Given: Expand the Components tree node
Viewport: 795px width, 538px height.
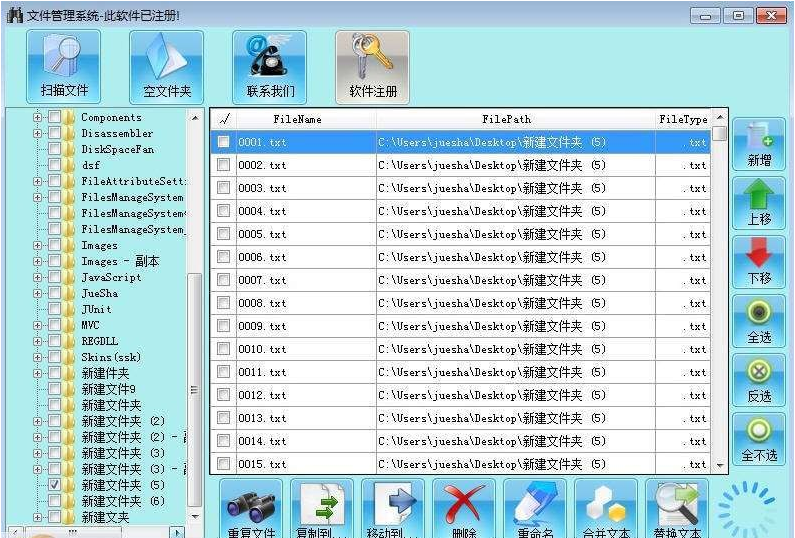Looking at the screenshot, I should click(x=38, y=117).
